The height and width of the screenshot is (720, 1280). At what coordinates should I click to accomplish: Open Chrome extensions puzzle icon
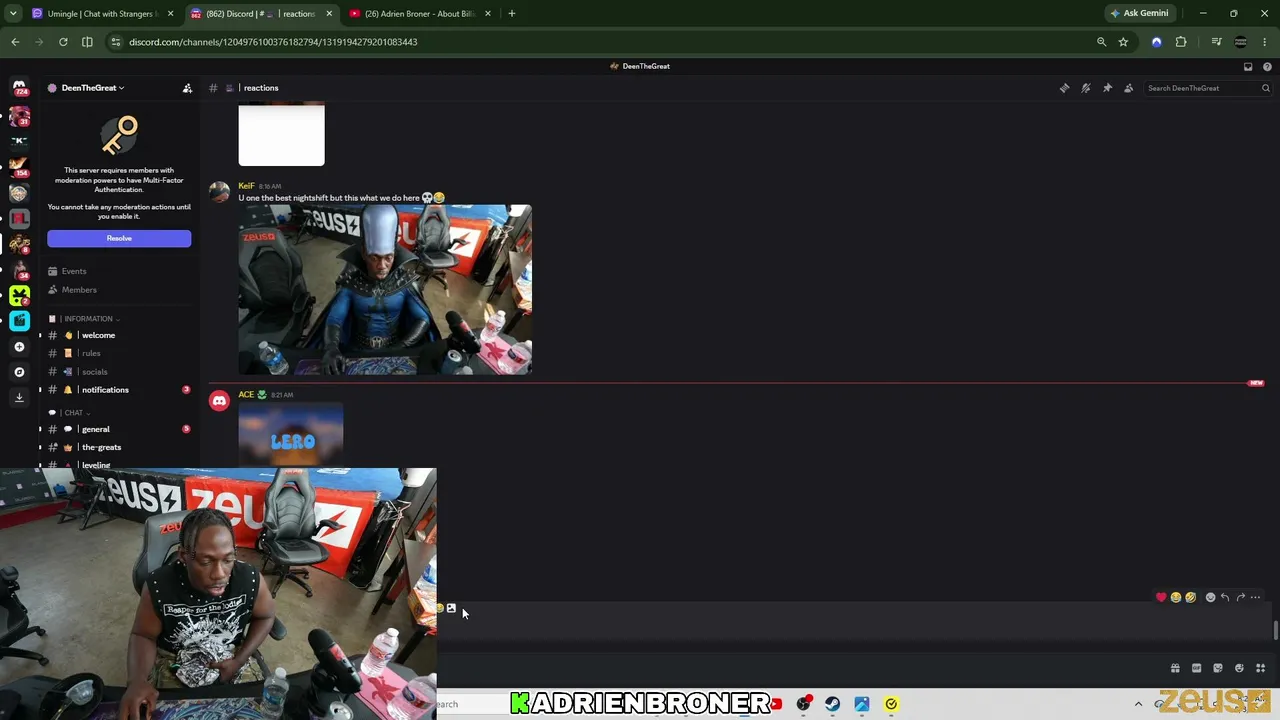click(x=1181, y=42)
